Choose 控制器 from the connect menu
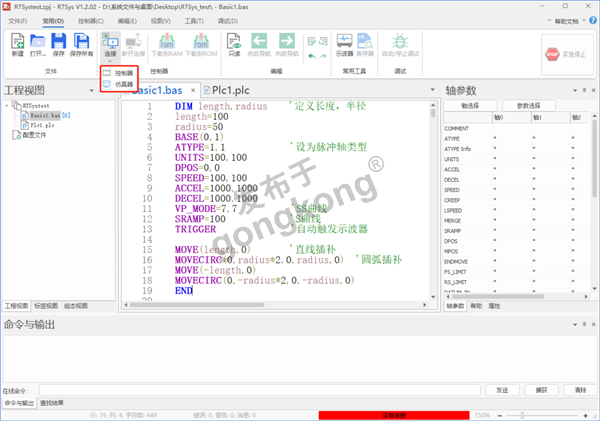 pyautogui.click(x=119, y=73)
